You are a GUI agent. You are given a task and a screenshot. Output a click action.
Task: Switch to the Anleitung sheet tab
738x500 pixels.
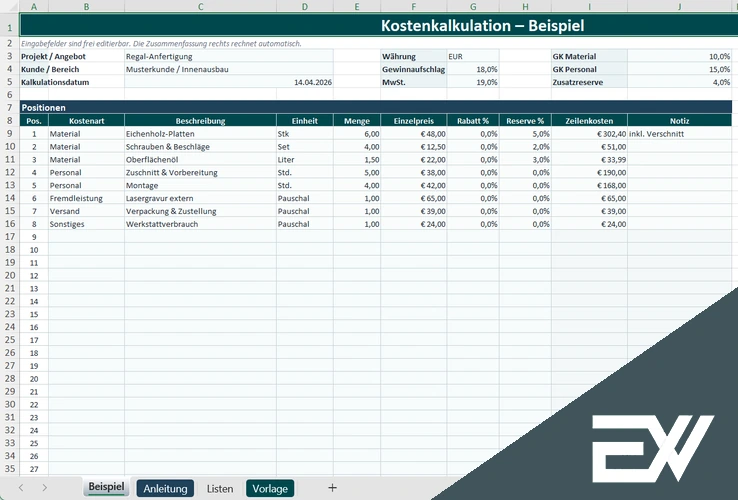point(165,488)
